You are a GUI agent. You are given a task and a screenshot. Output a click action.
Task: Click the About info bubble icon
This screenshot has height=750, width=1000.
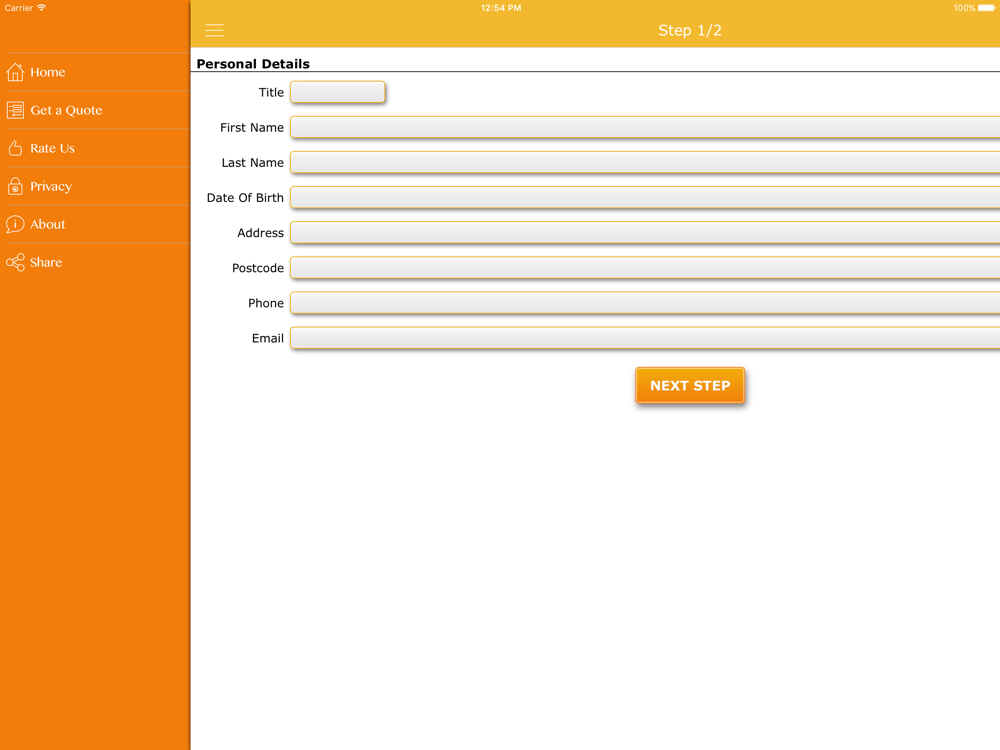coord(15,224)
